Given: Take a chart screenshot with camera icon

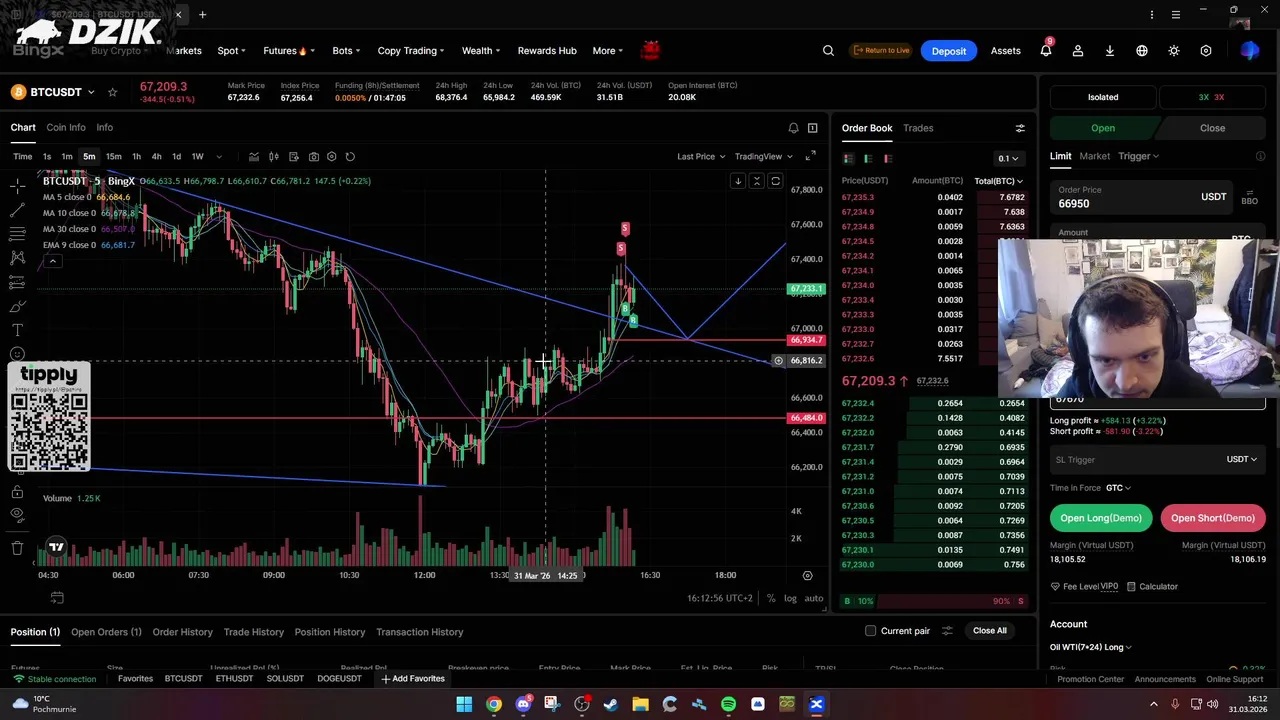Looking at the screenshot, I should coord(314,156).
